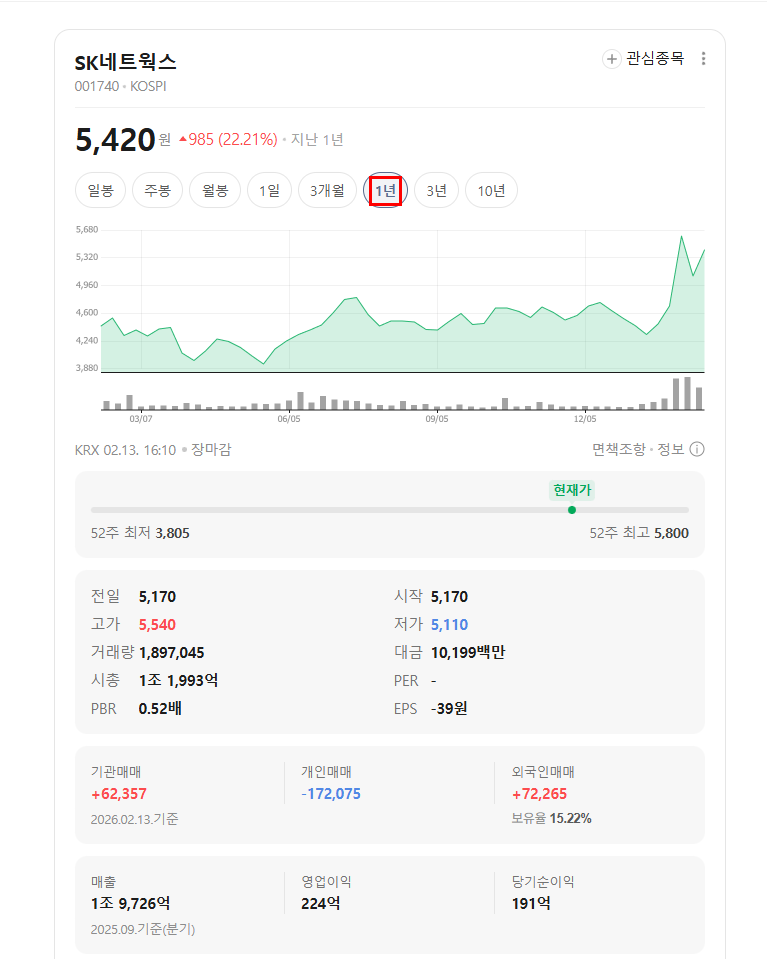Switch chart to 3개월 range
Screen dimensions: 767x959
coord(327,191)
